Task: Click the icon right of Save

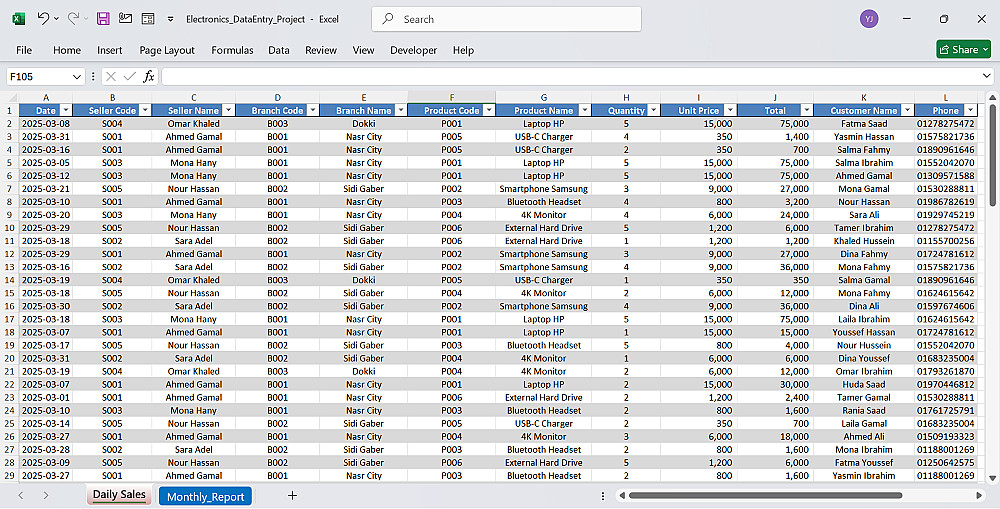Action: point(126,19)
